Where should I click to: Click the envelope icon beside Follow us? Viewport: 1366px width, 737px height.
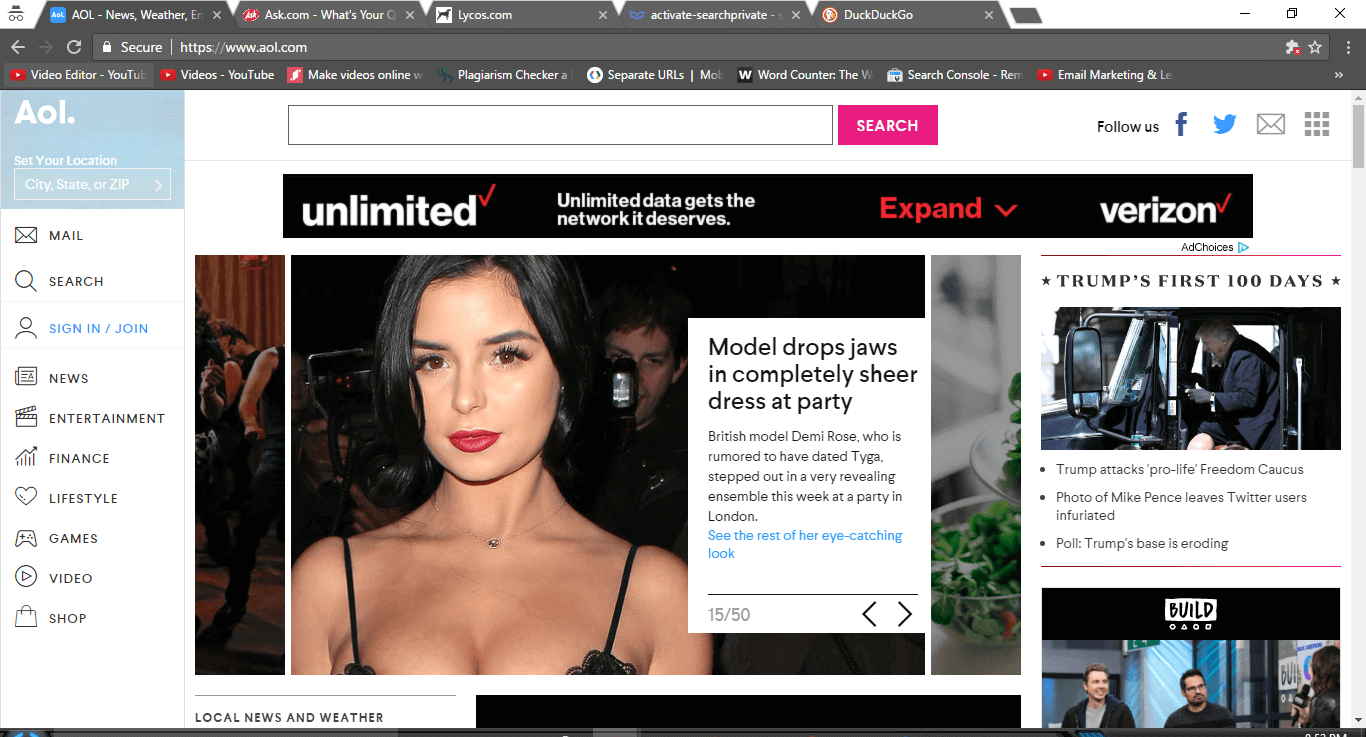[1270, 125]
